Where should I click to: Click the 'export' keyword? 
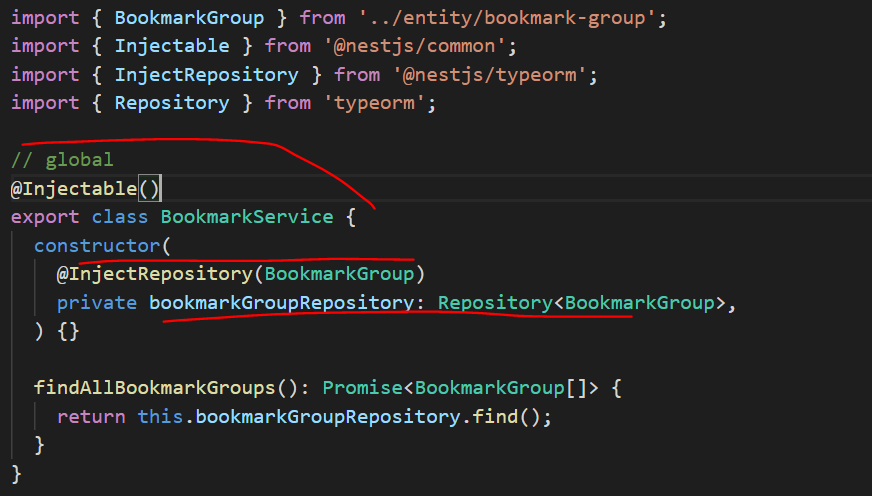[45, 217]
